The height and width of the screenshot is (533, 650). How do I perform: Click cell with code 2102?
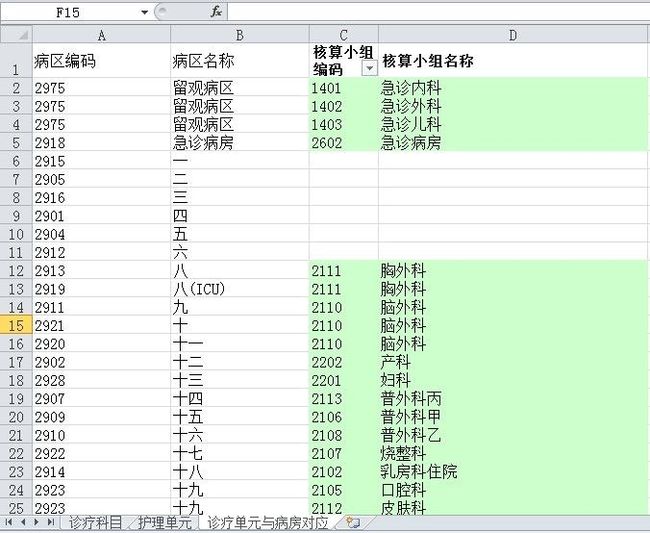click(x=344, y=472)
